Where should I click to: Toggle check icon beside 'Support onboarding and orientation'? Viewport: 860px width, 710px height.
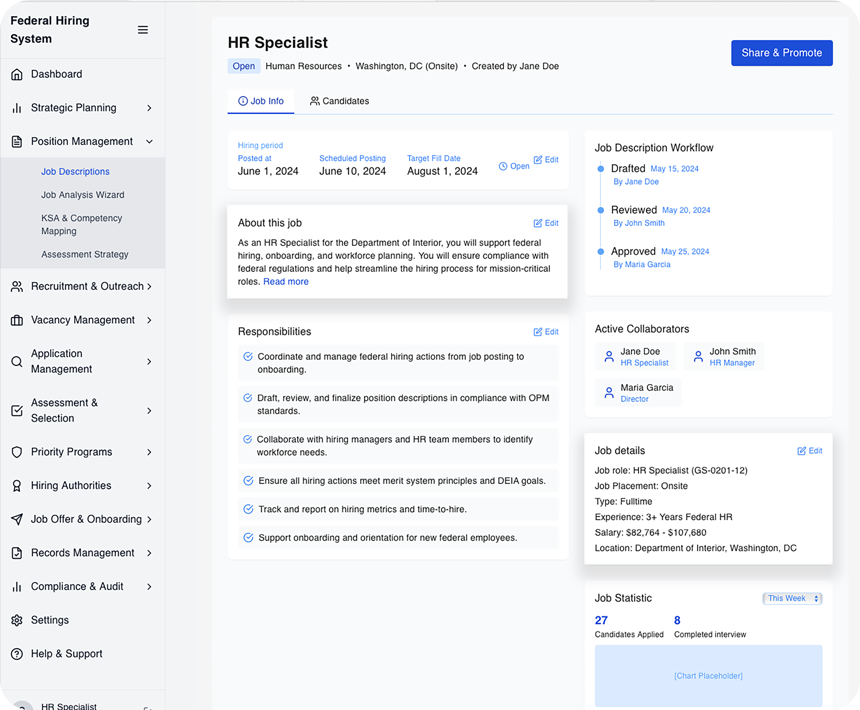[248, 538]
